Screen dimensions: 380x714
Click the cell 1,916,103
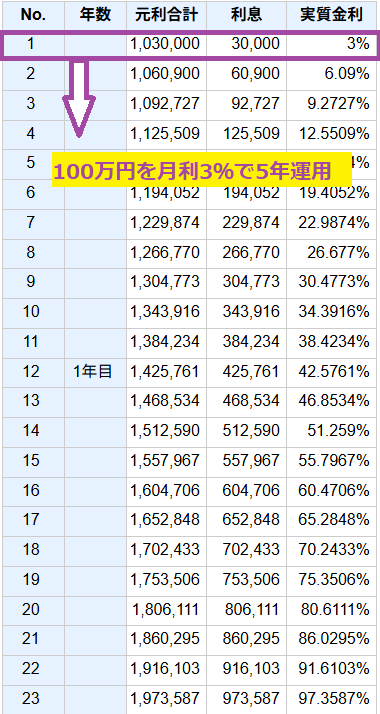pyautogui.click(x=166, y=669)
